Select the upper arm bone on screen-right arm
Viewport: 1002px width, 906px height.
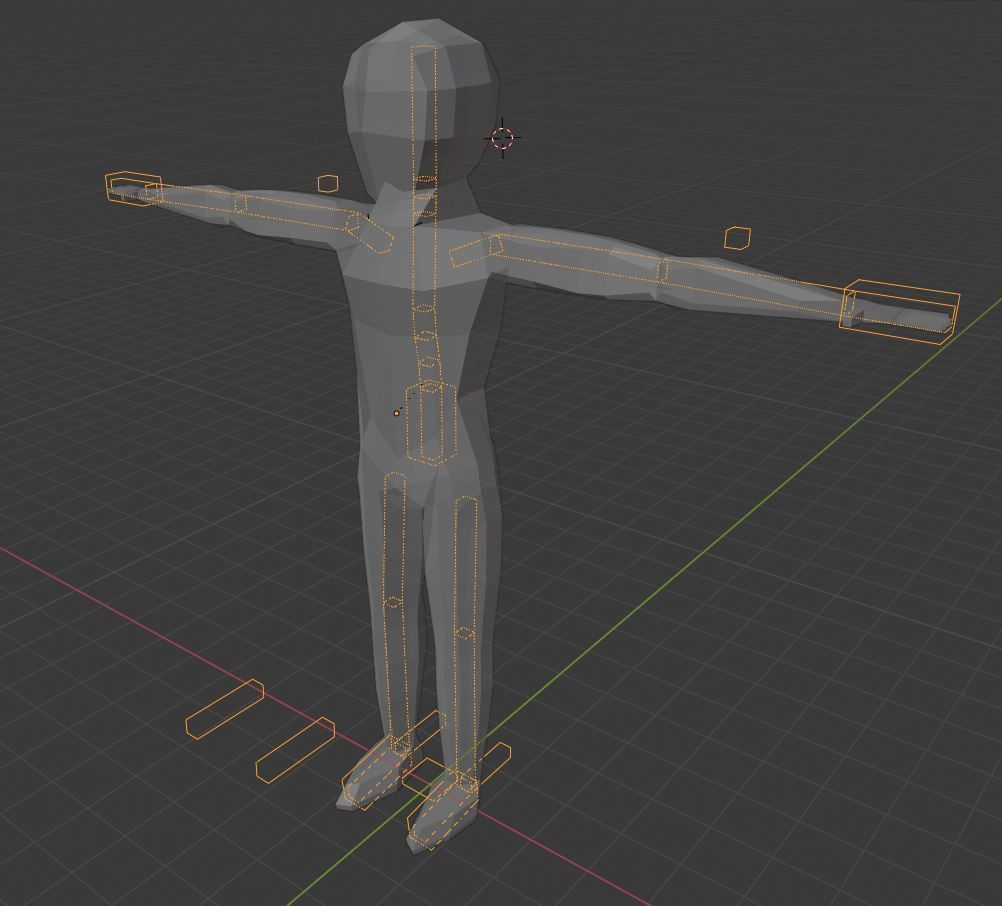[578, 256]
